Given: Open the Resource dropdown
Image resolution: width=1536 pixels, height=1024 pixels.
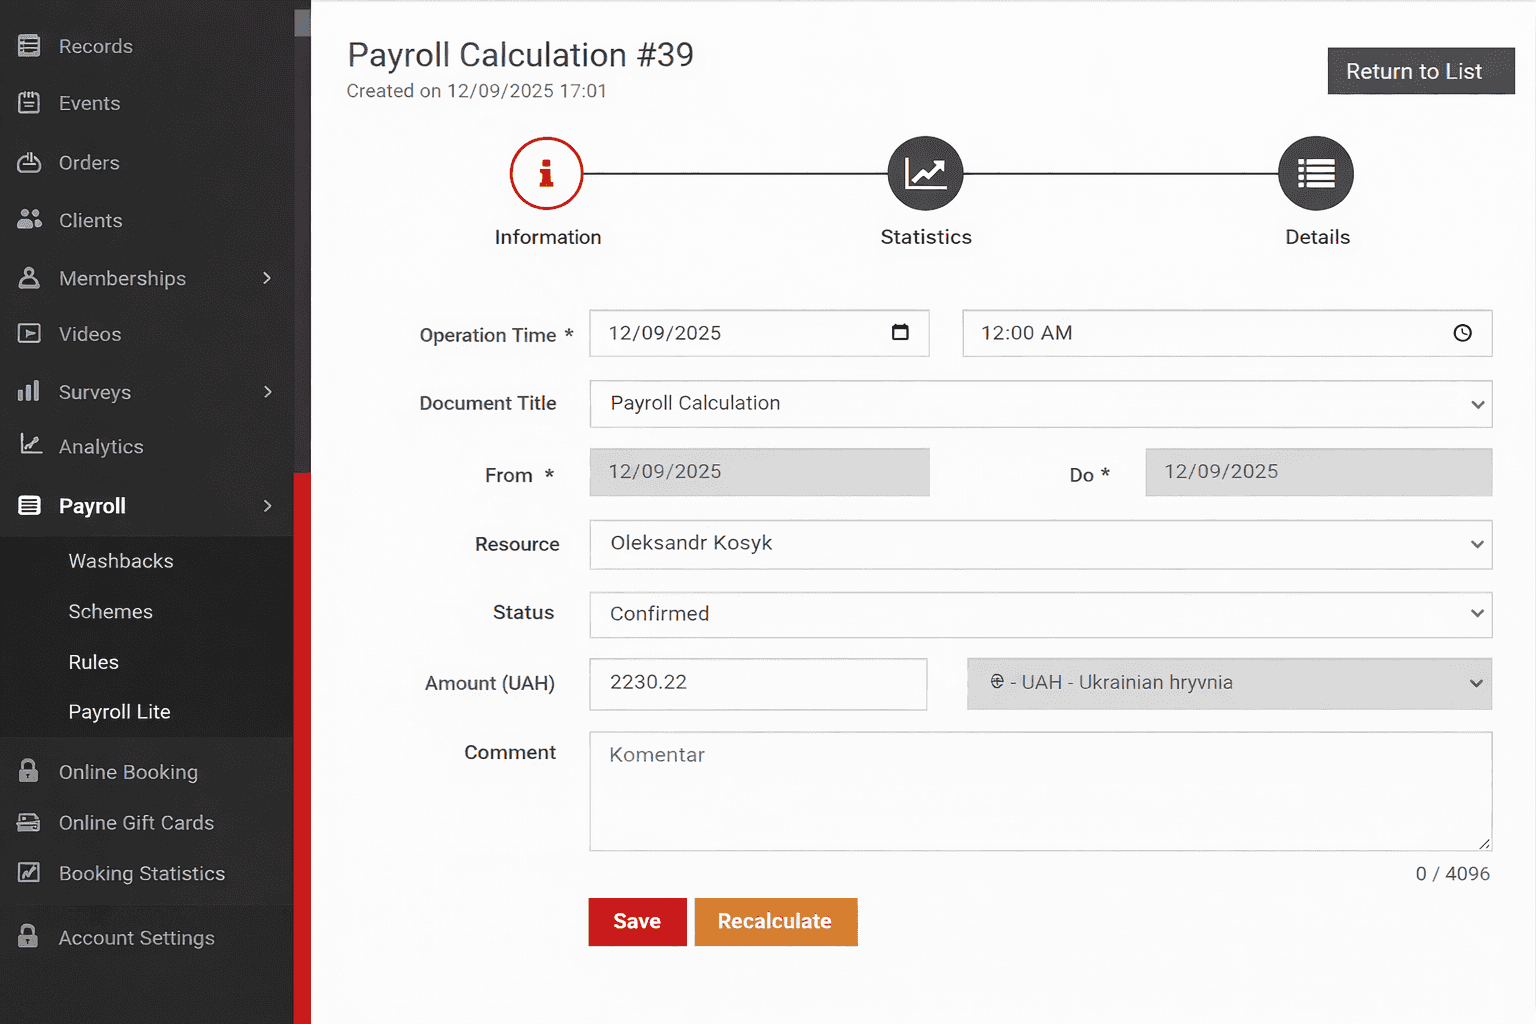Looking at the screenshot, I should pyautogui.click(x=1040, y=544).
